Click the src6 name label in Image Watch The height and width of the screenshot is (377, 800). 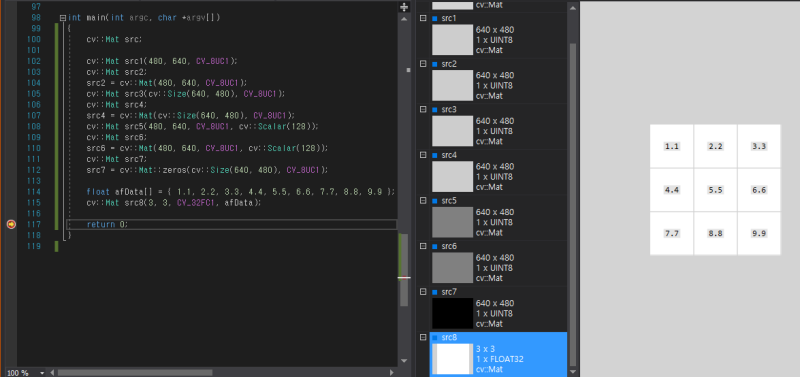pyautogui.click(x=449, y=246)
